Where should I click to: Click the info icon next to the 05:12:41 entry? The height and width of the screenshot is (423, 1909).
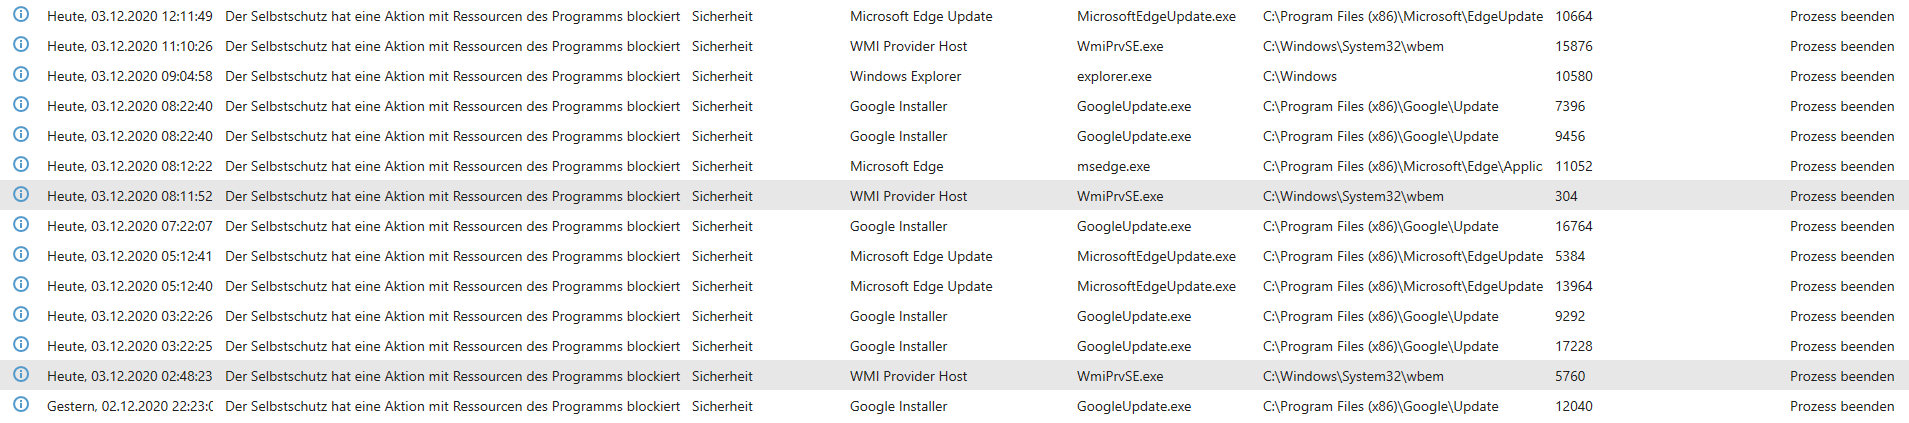click(21, 255)
